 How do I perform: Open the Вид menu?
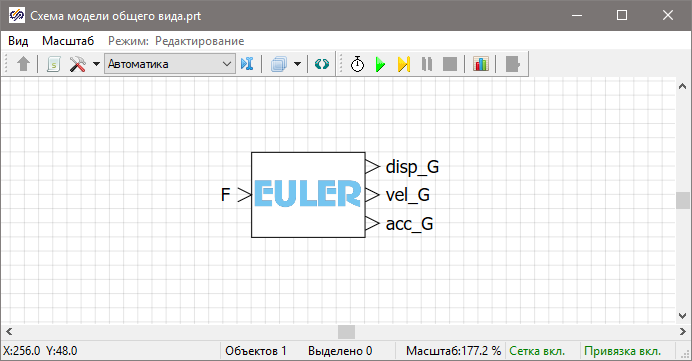pyautogui.click(x=18, y=41)
